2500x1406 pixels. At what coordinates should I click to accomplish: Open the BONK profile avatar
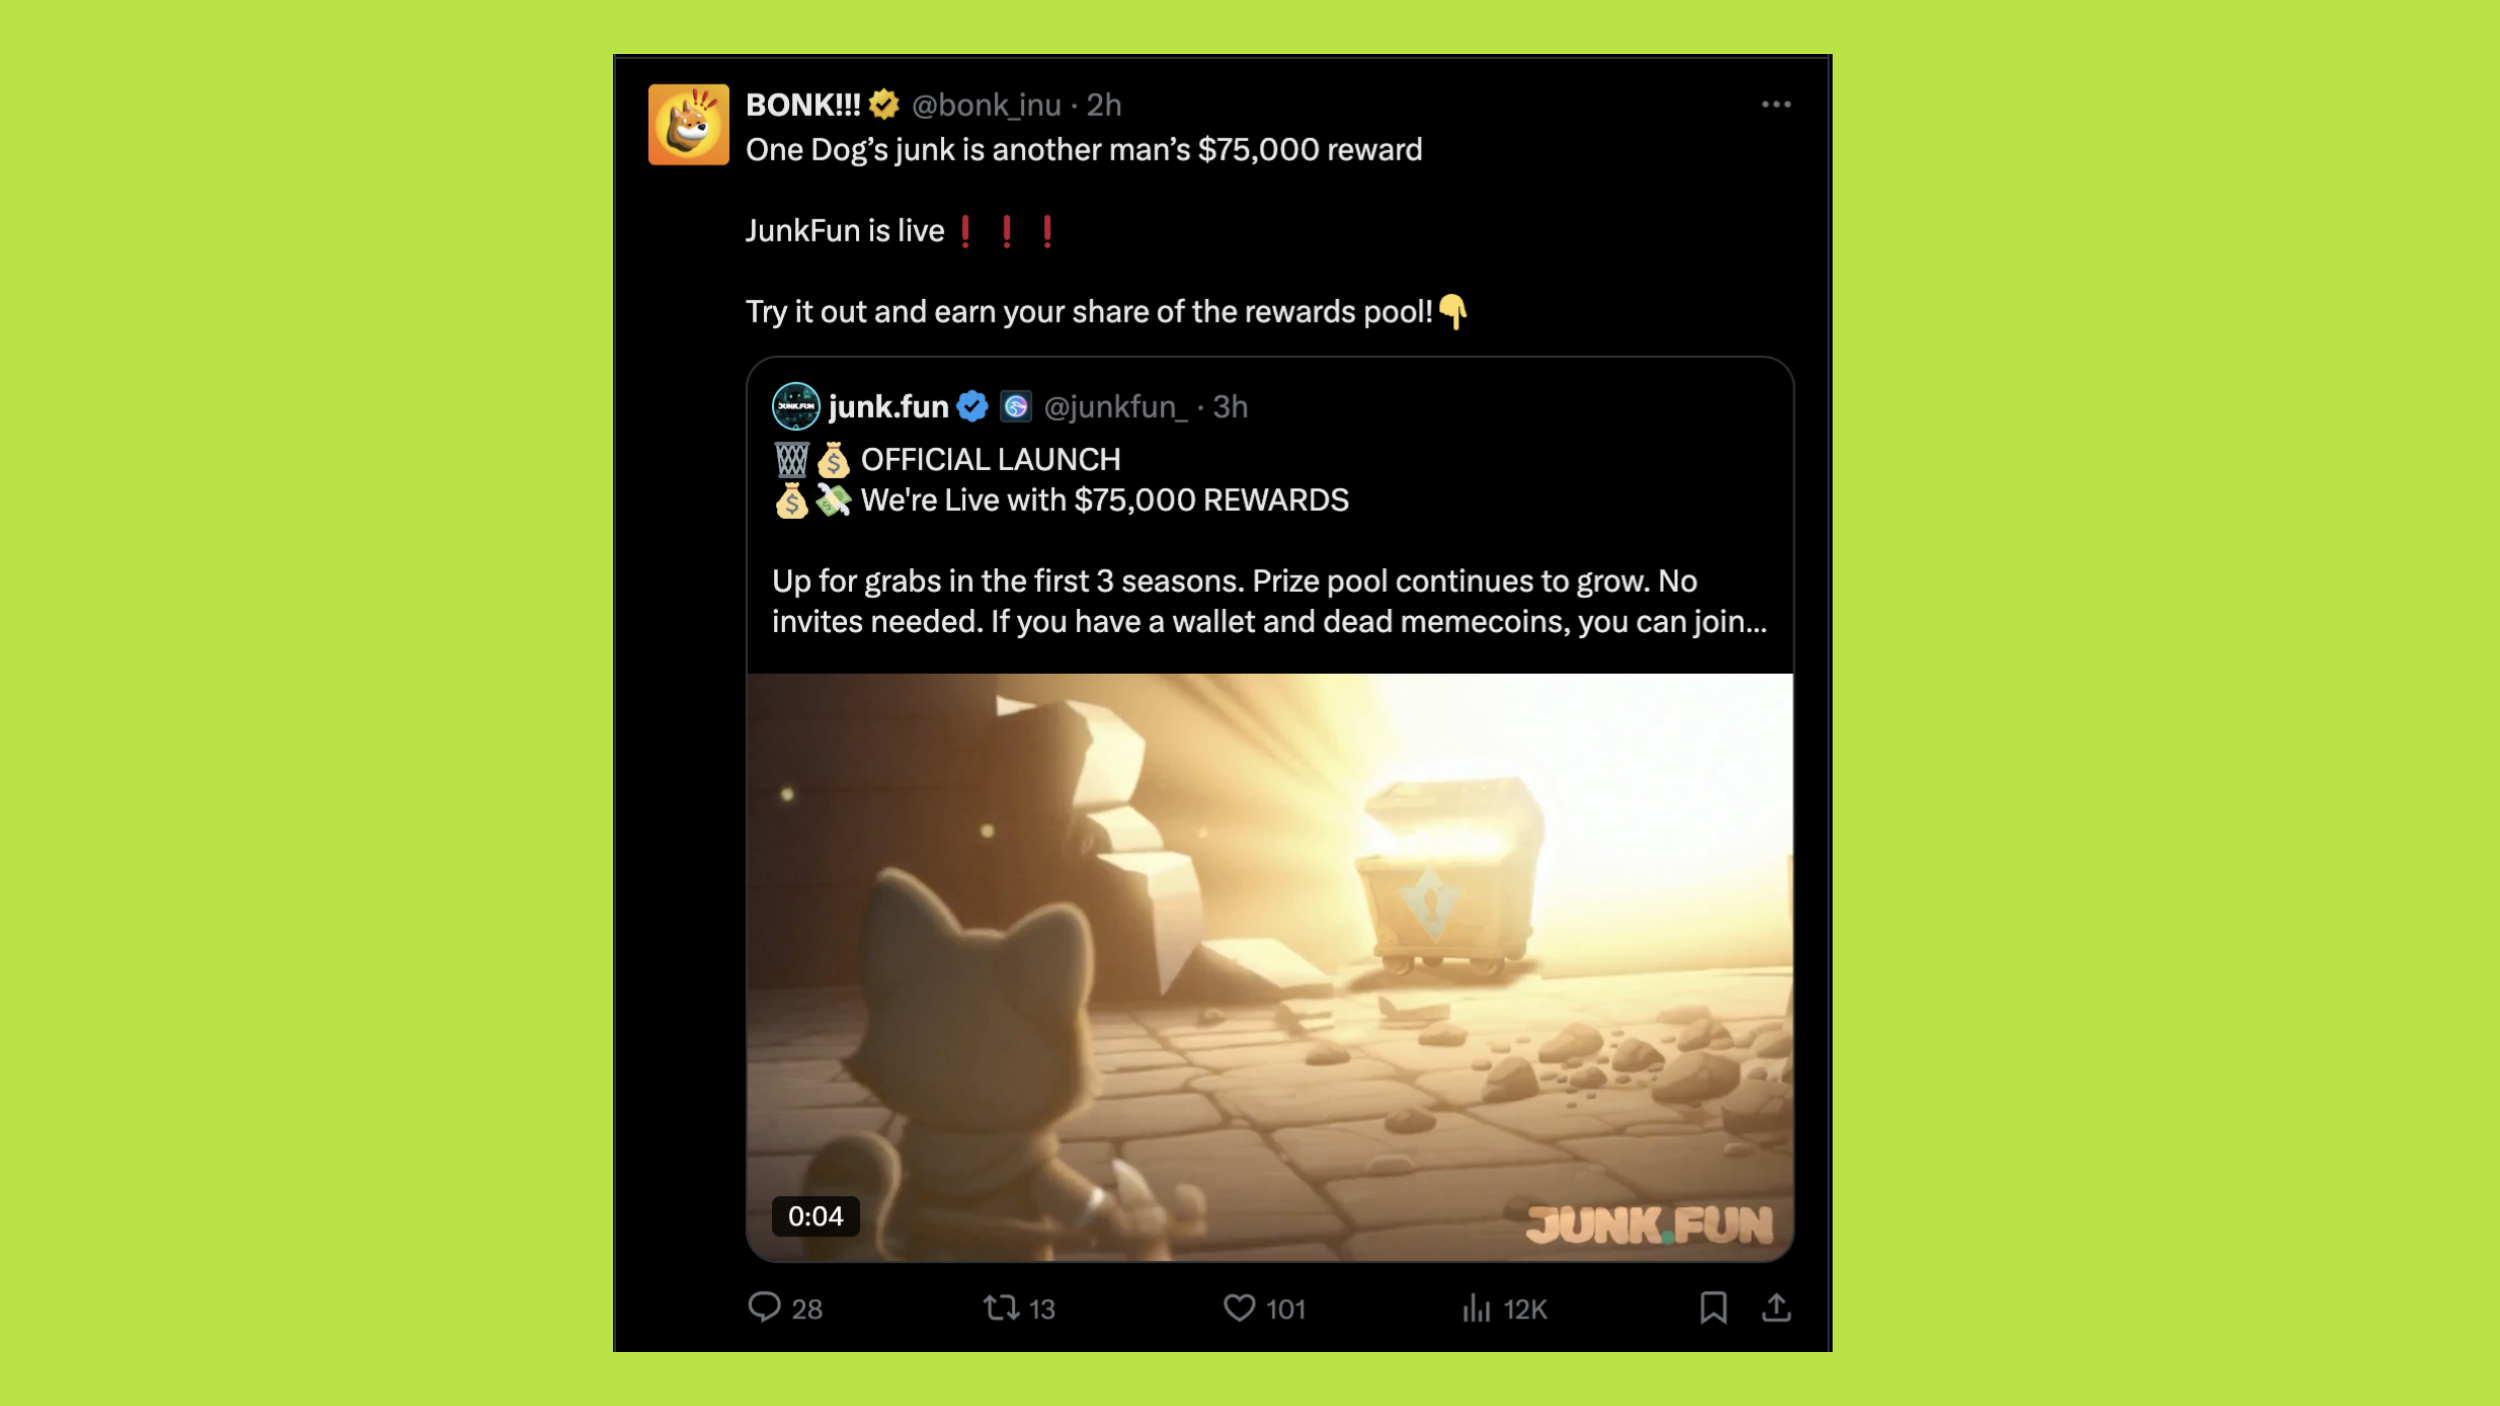point(688,124)
